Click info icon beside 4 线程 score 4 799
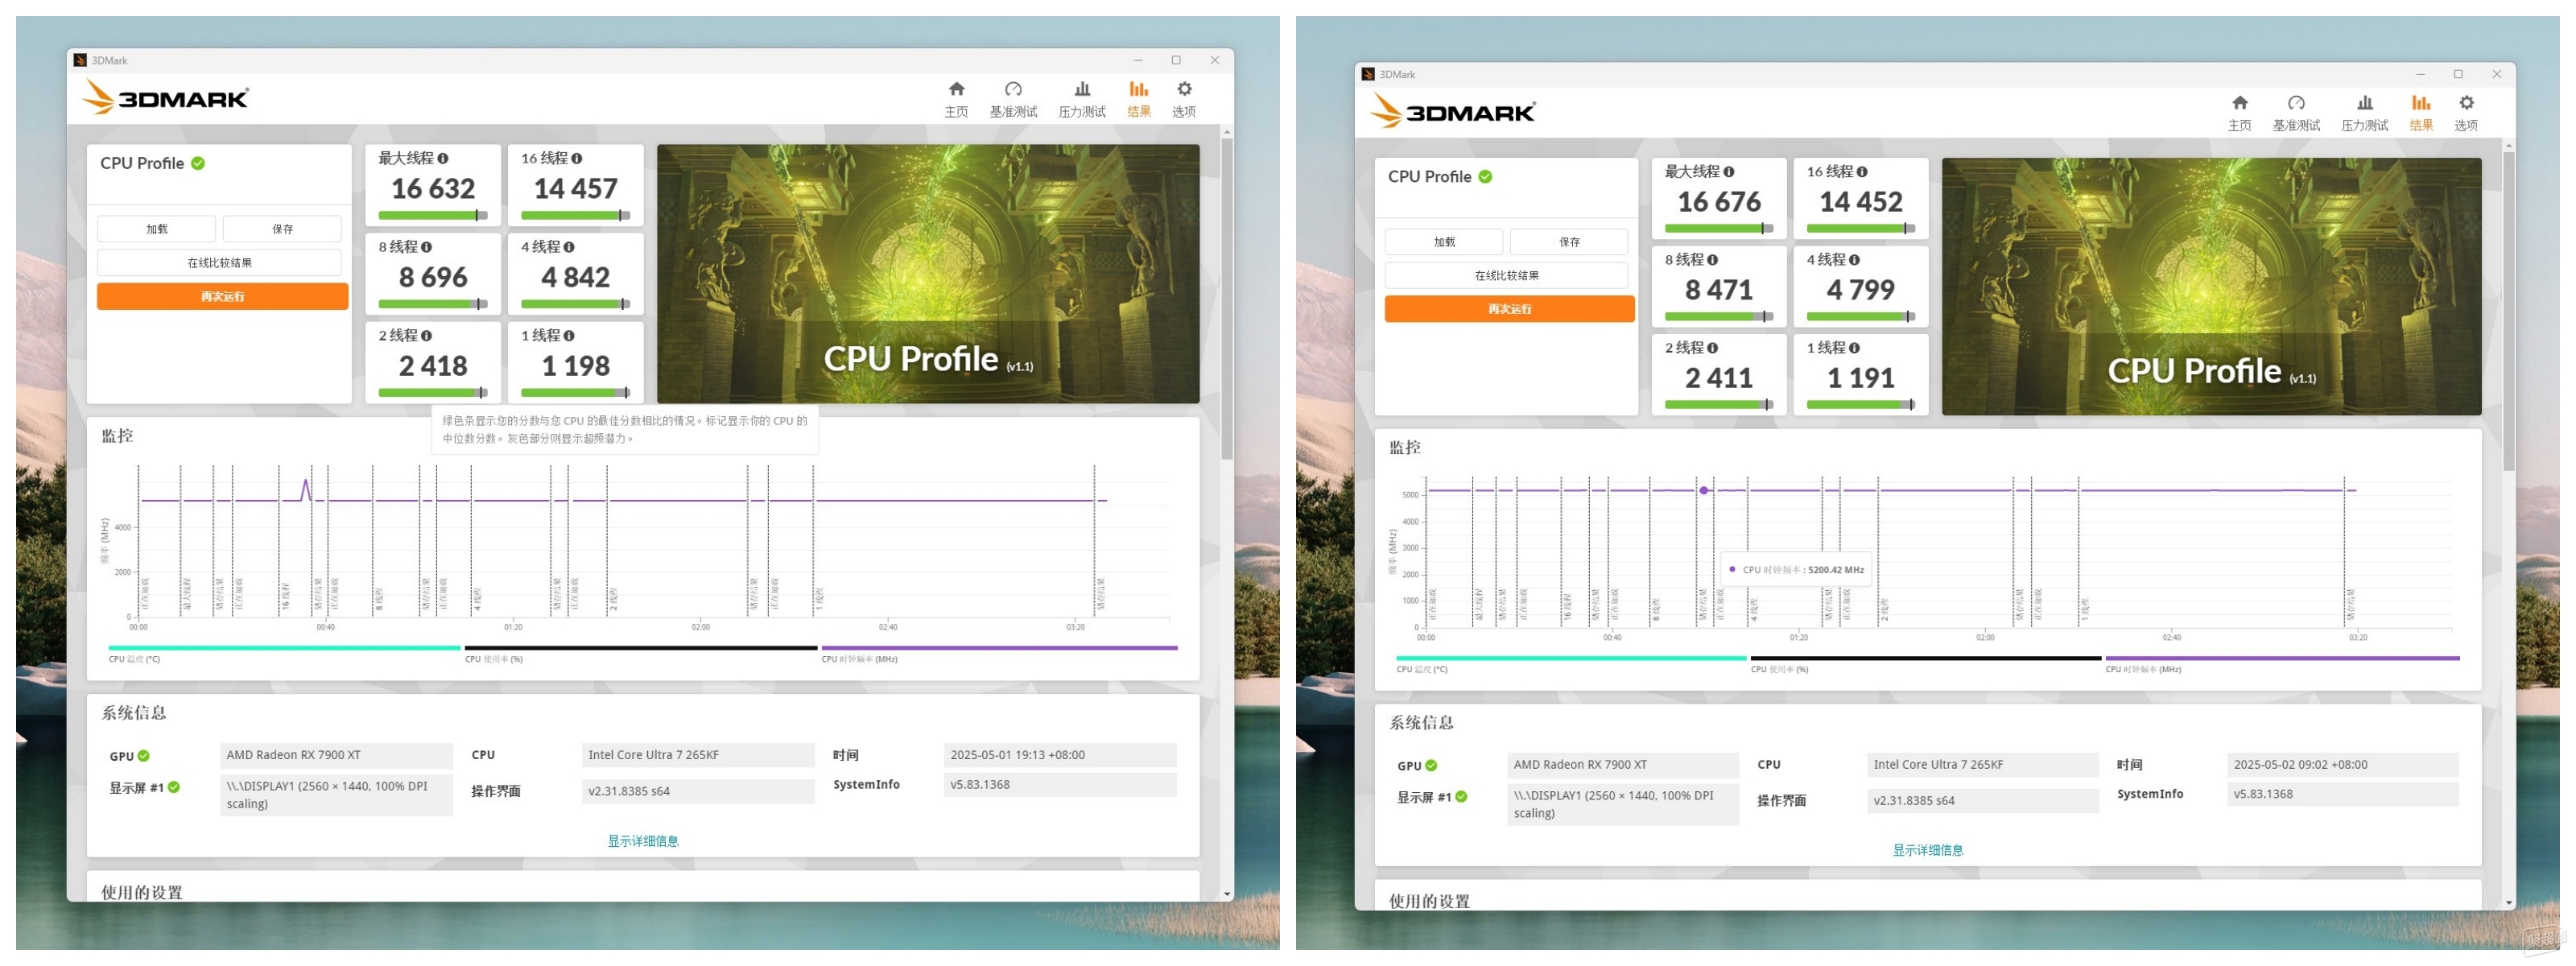 click(1855, 260)
